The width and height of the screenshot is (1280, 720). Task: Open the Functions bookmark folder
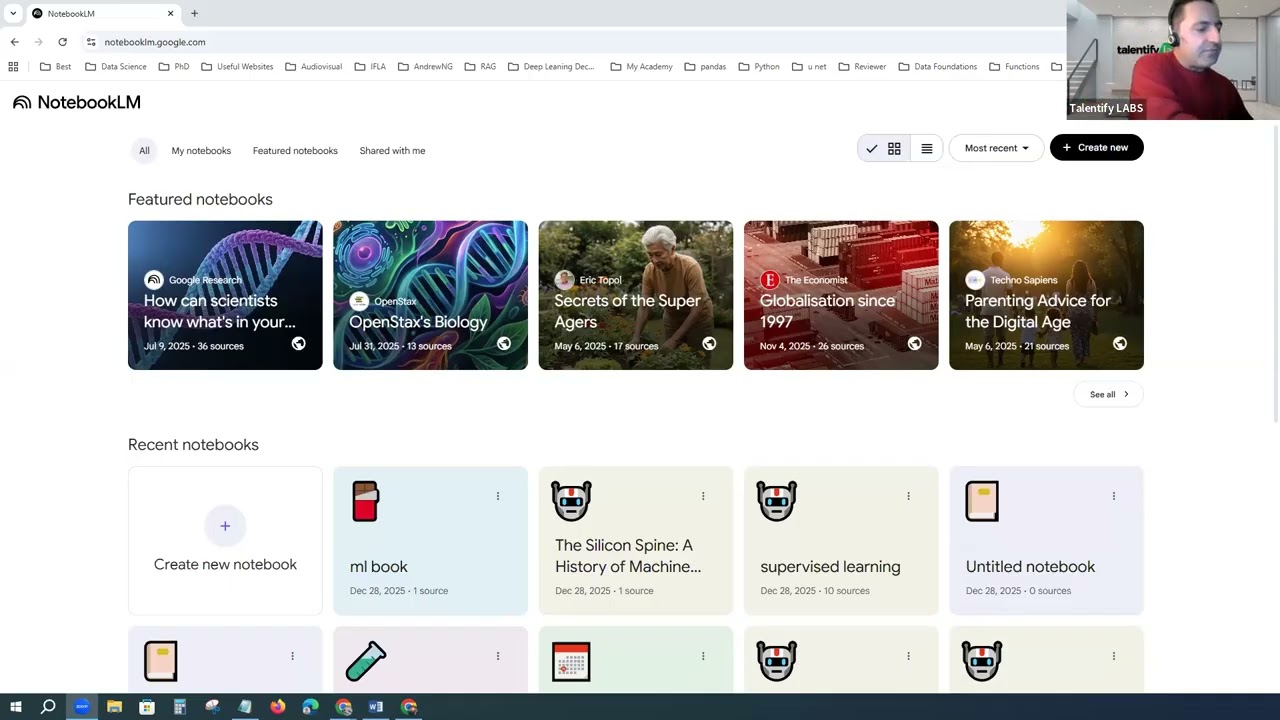tap(1014, 67)
